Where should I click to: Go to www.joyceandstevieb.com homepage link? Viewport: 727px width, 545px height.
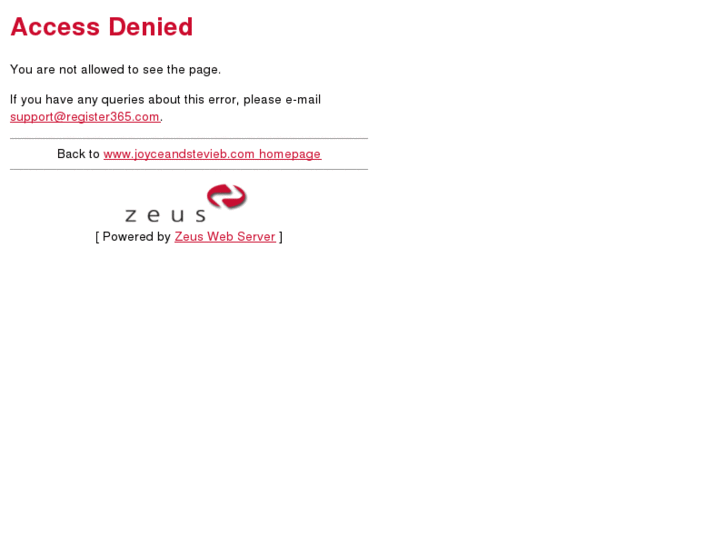click(212, 154)
